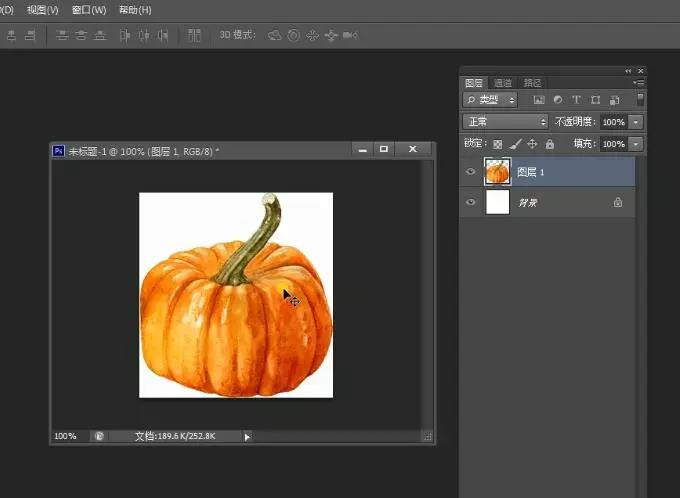Collapse the layers panel with double-arrow icon

628,71
